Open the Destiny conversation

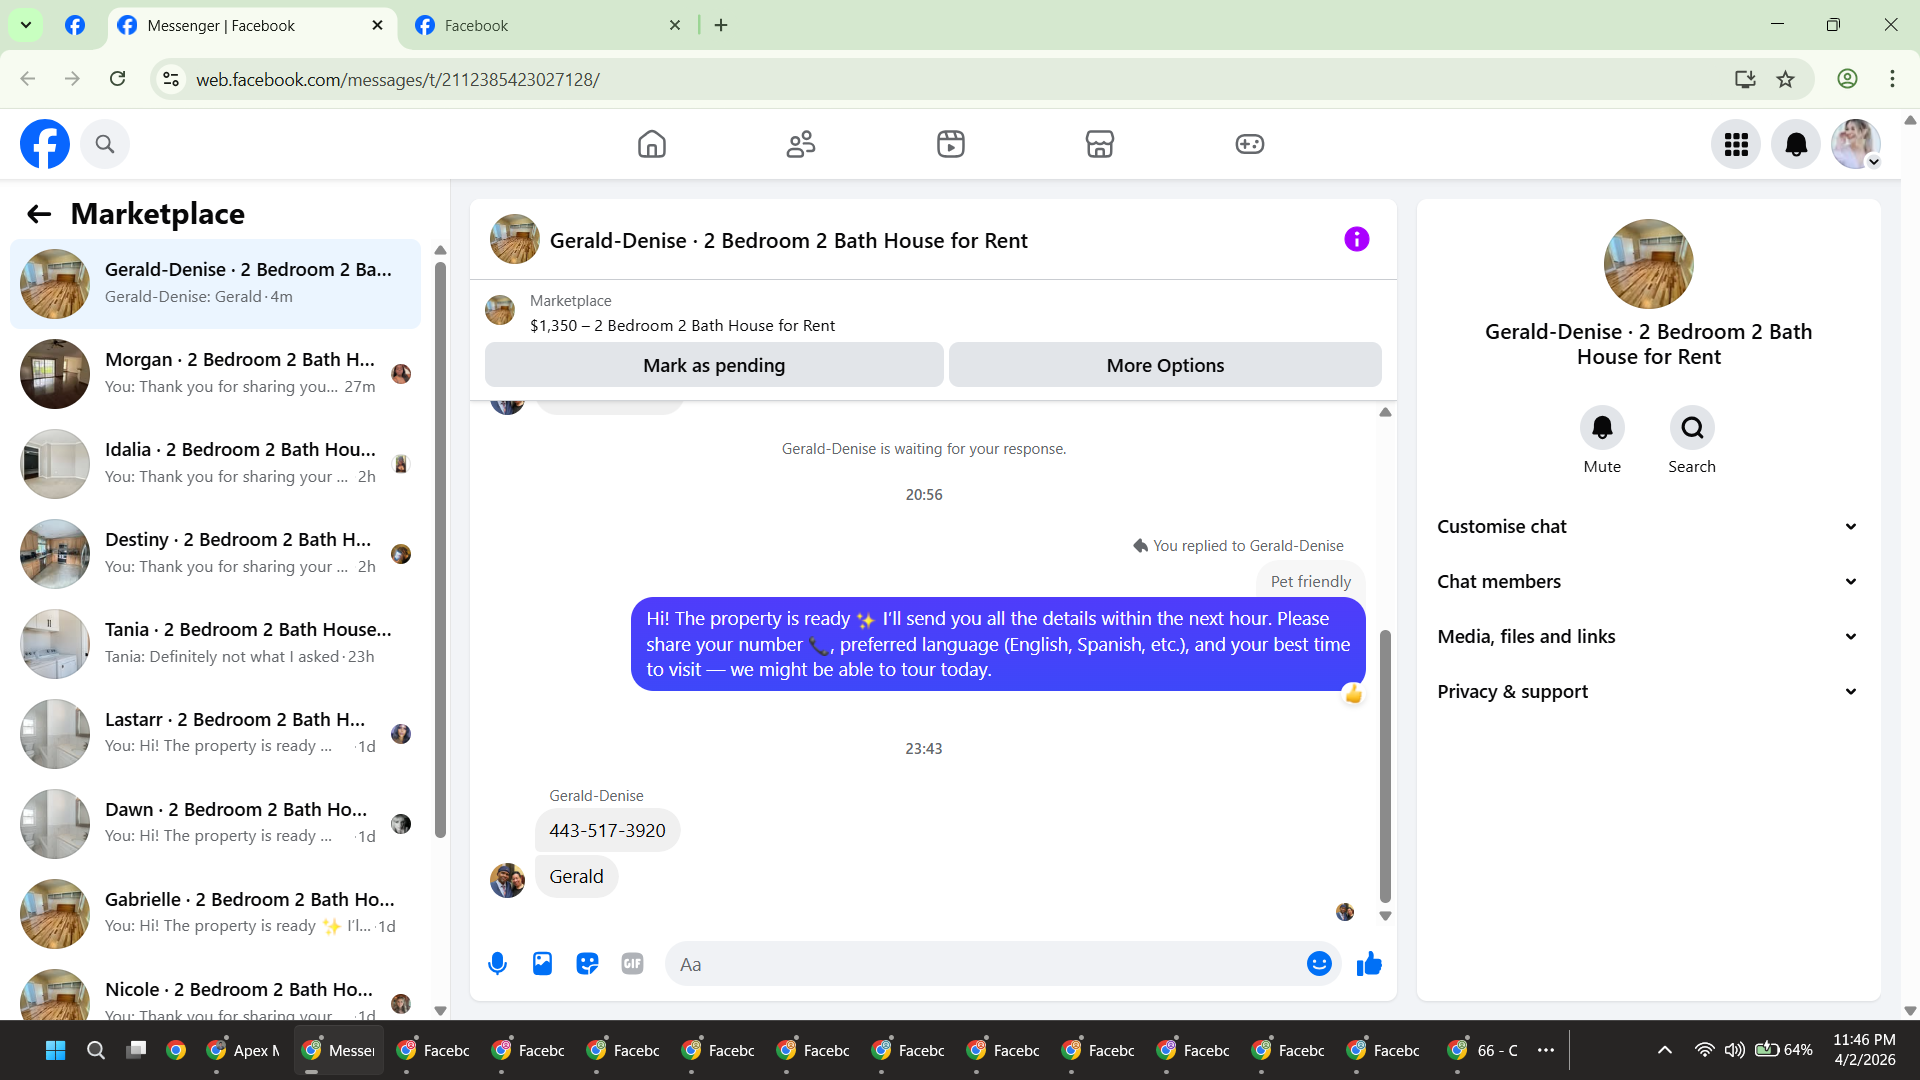click(x=215, y=554)
